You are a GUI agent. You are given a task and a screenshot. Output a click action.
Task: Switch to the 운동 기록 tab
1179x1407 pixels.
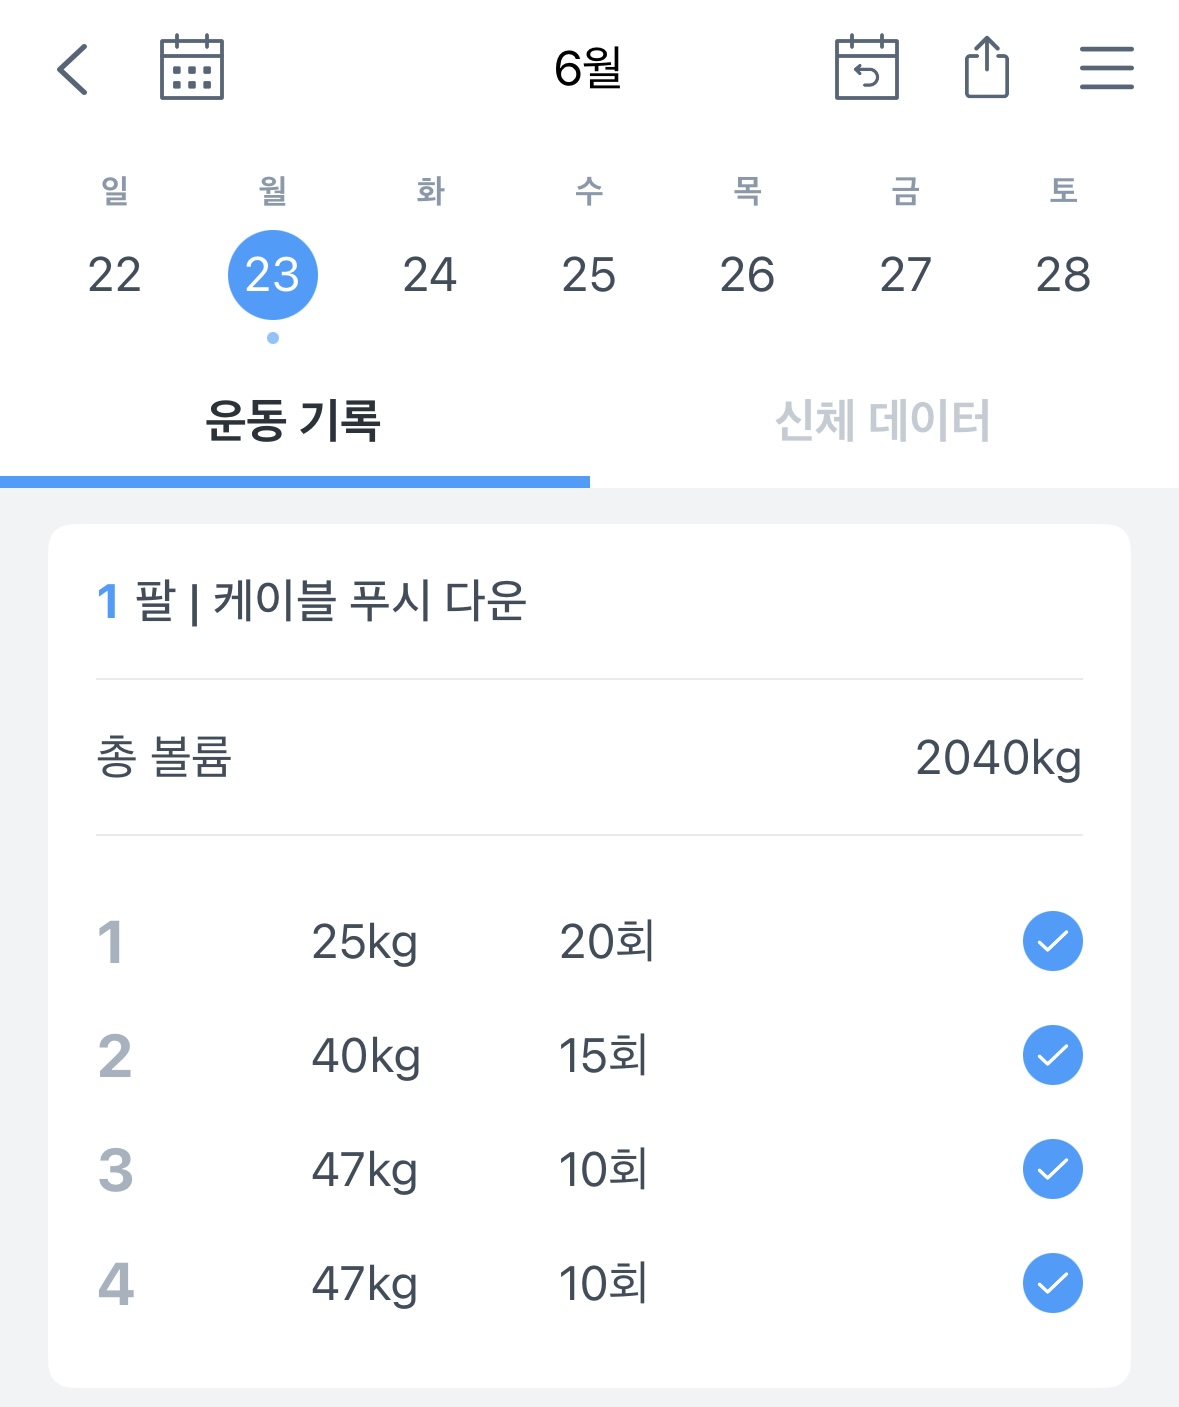coord(294,420)
